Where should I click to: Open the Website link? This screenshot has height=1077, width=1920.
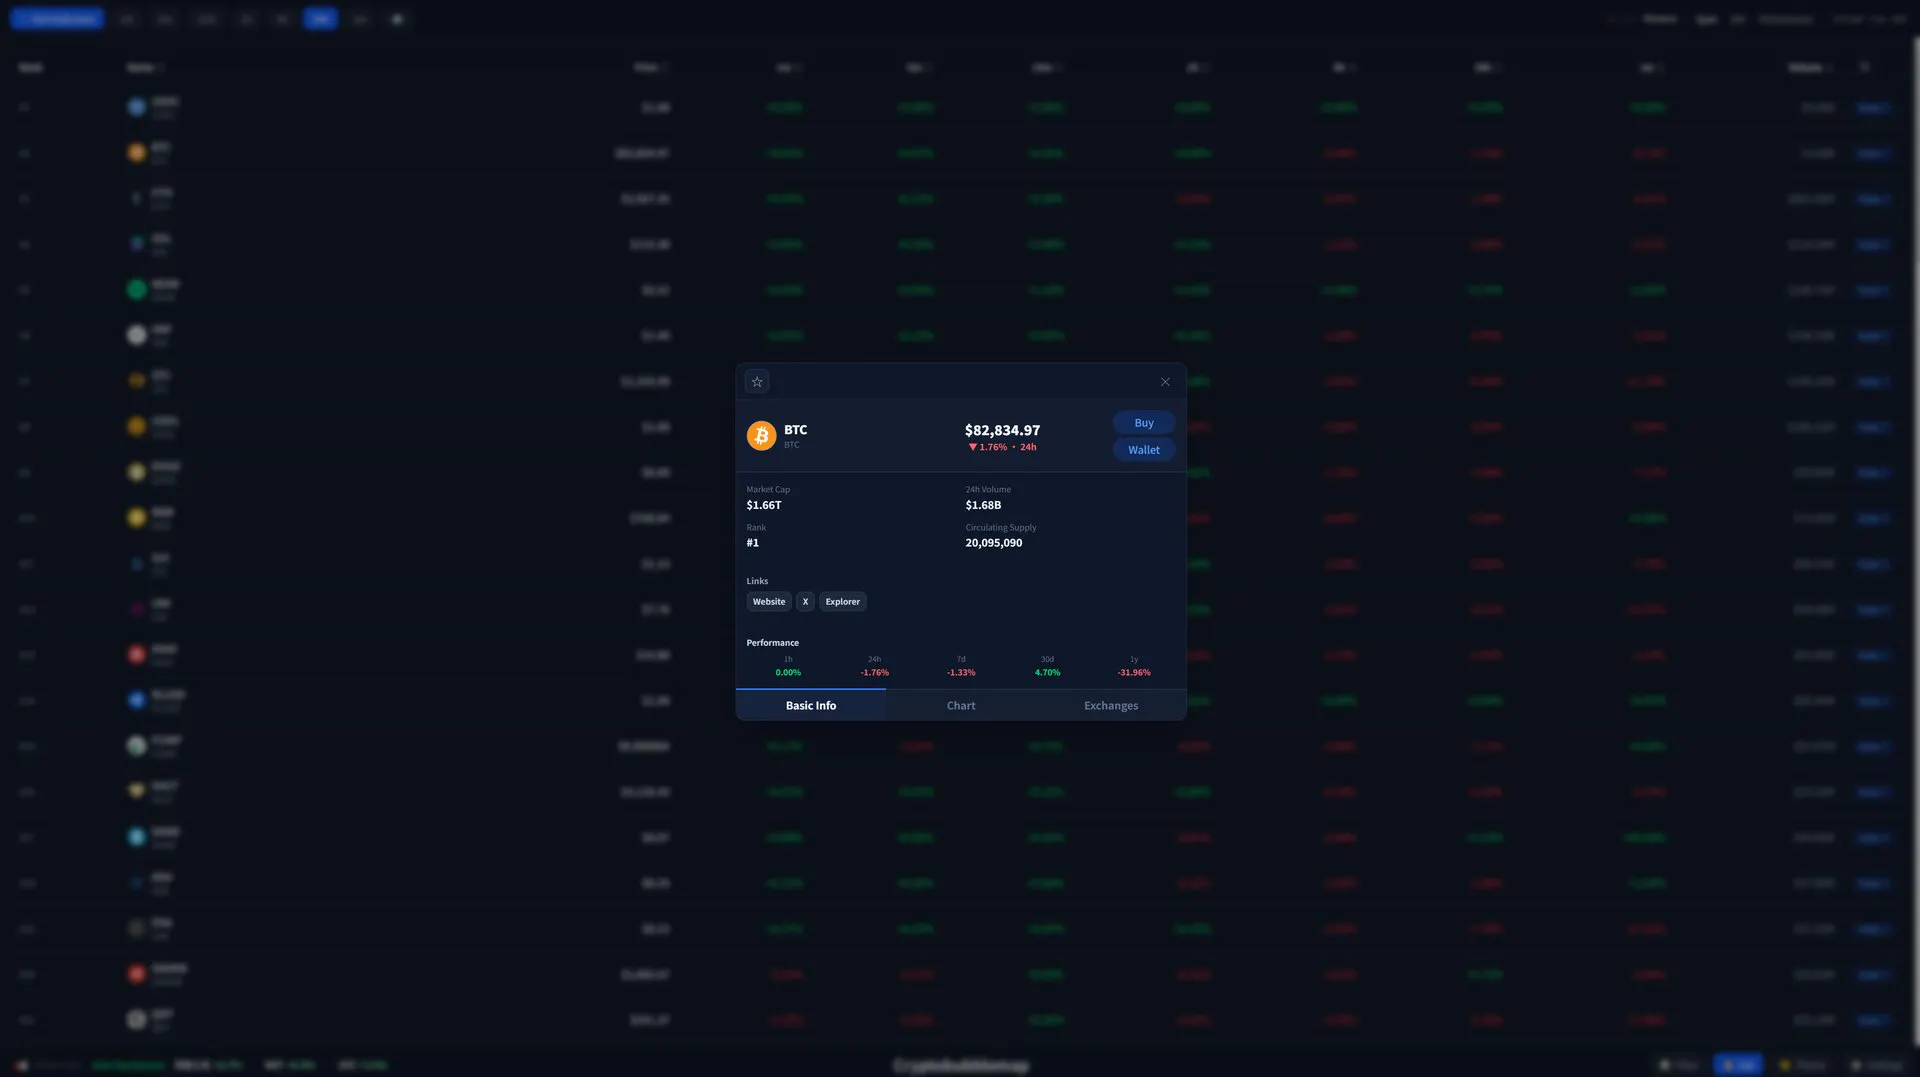(769, 602)
